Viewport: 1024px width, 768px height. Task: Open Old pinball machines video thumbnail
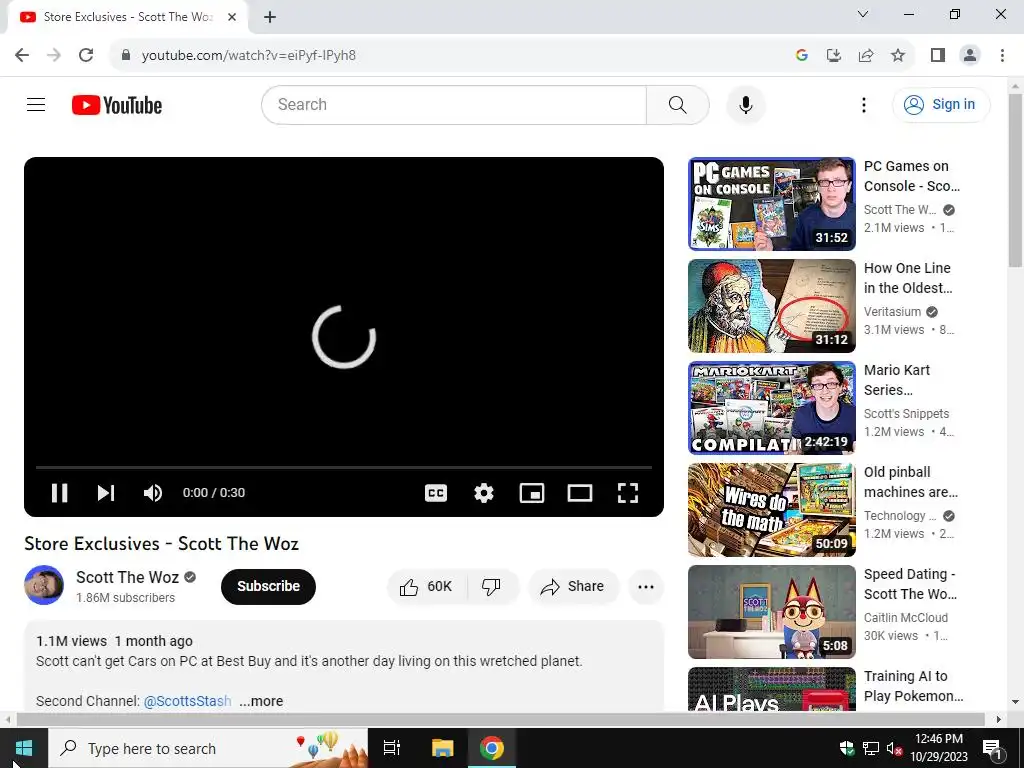(x=771, y=509)
